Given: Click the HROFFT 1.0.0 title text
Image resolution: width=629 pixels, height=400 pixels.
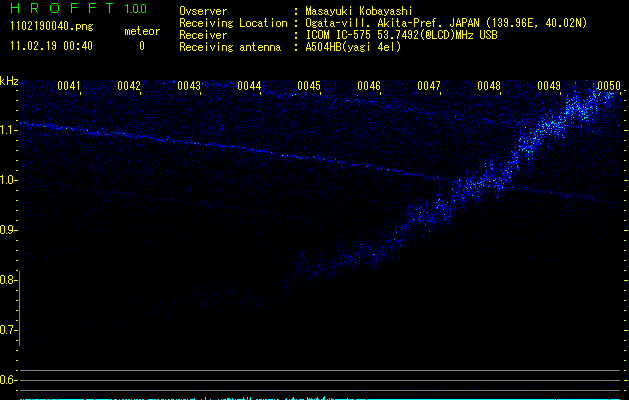Looking at the screenshot, I should click(79, 8).
